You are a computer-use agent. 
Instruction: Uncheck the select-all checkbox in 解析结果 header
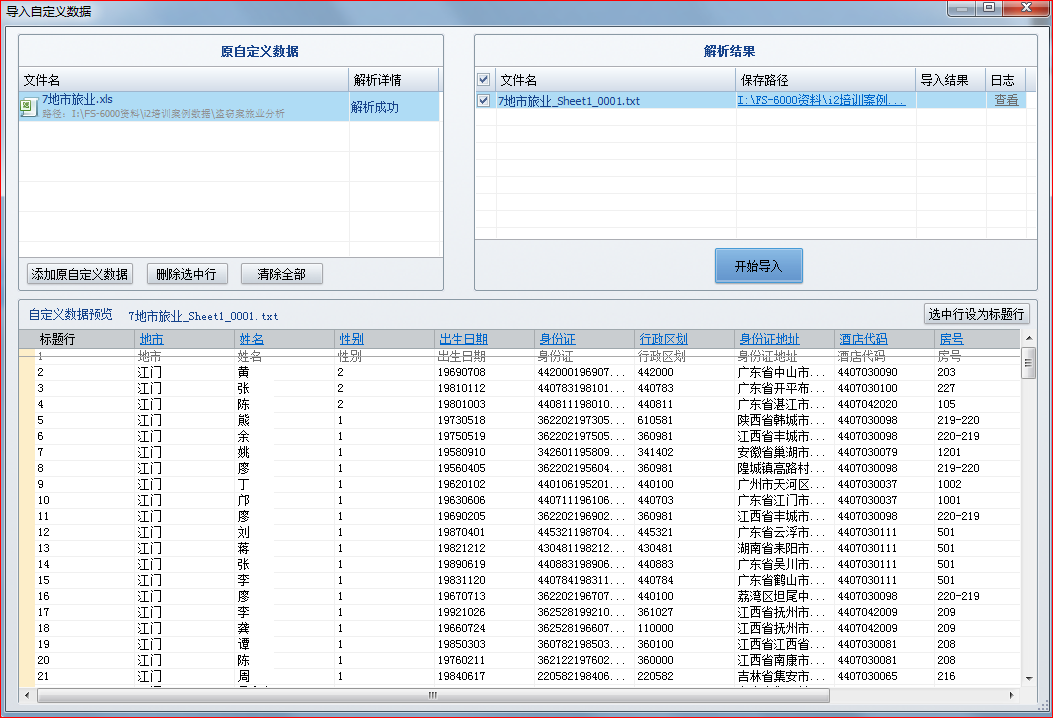pyautogui.click(x=483, y=79)
